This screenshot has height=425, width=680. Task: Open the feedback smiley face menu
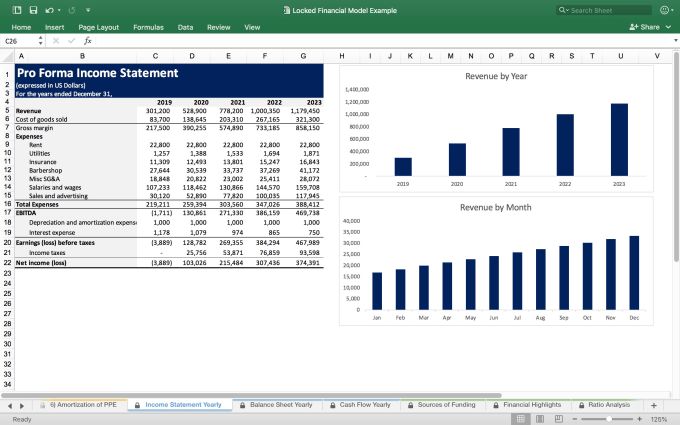pyautogui.click(x=665, y=10)
